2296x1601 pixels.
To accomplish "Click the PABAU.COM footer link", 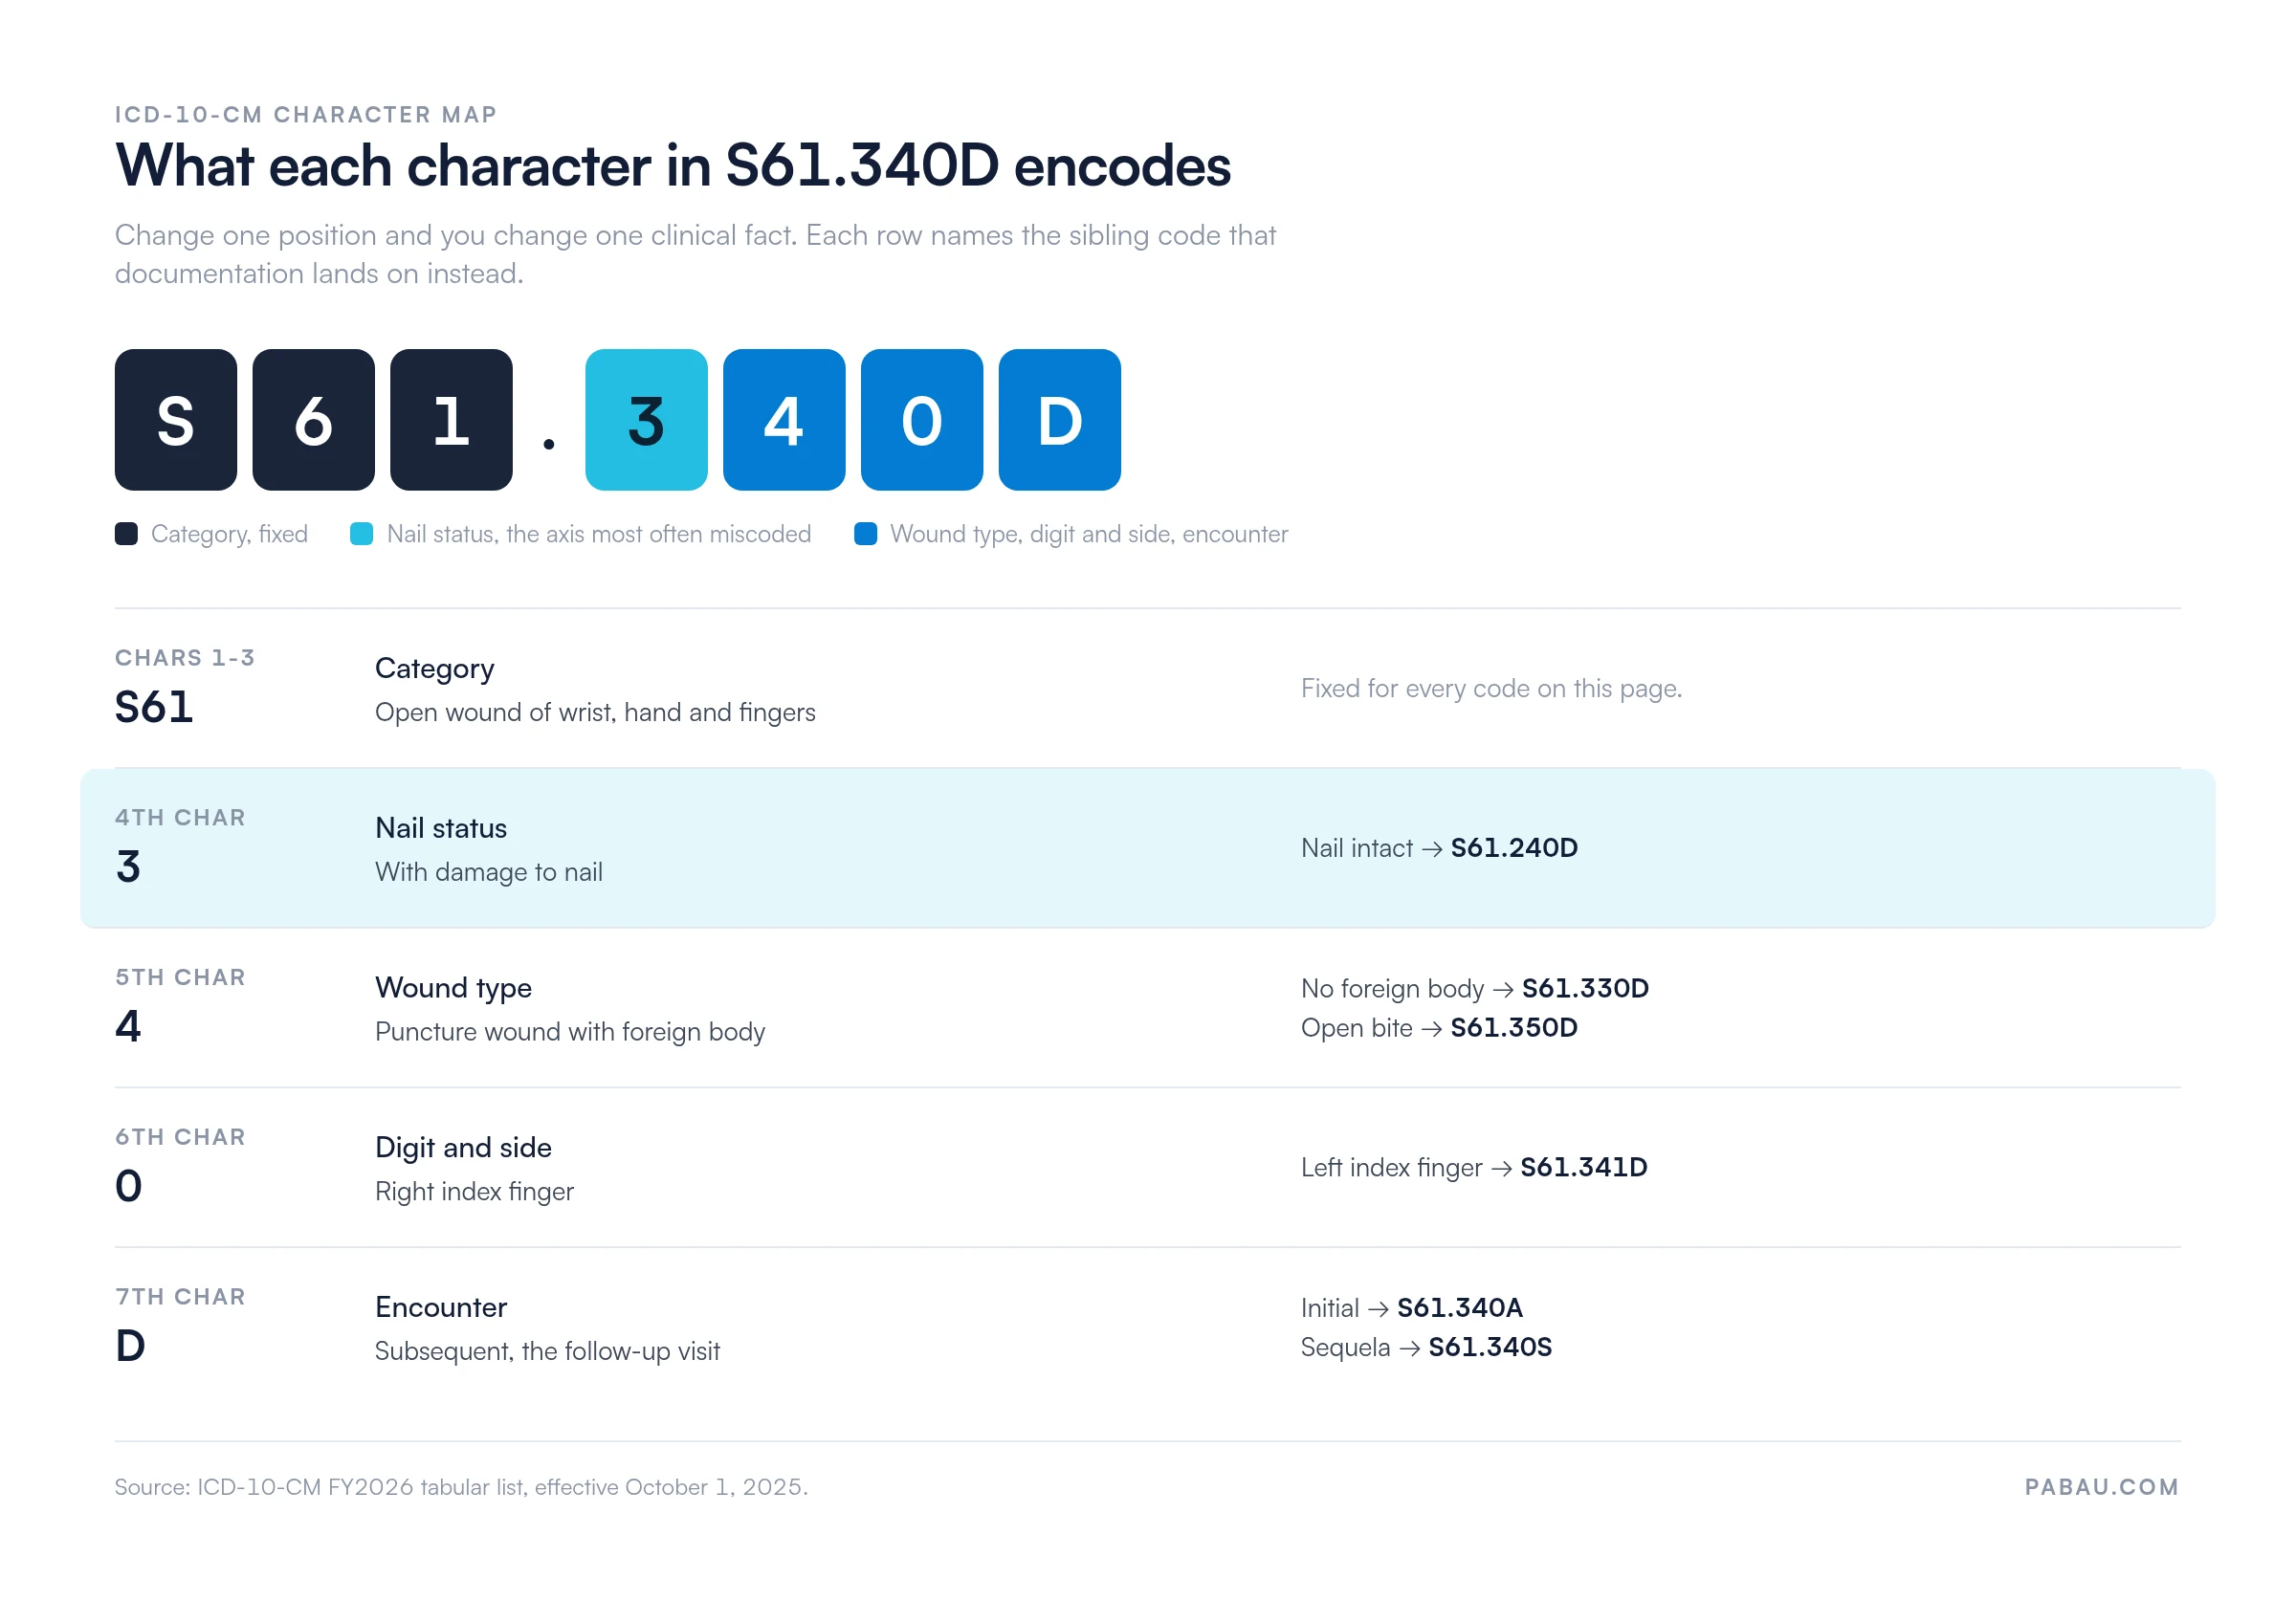I will pos(2102,1487).
